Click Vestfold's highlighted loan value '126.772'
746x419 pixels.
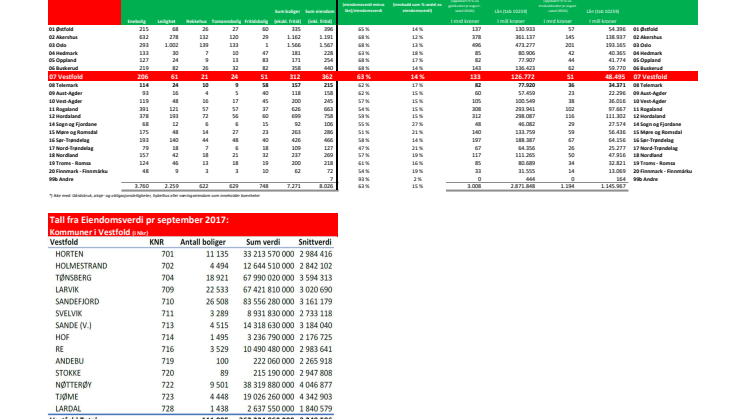tap(523, 77)
